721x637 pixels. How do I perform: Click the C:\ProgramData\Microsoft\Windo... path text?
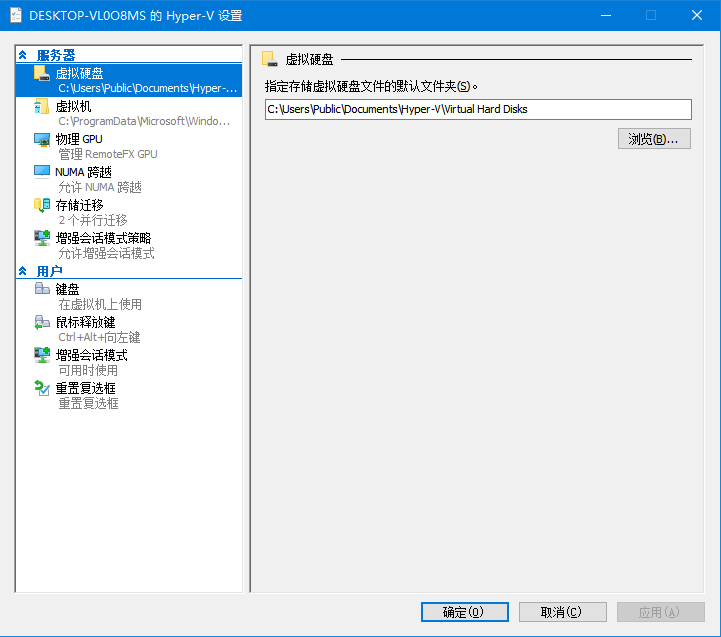point(144,121)
